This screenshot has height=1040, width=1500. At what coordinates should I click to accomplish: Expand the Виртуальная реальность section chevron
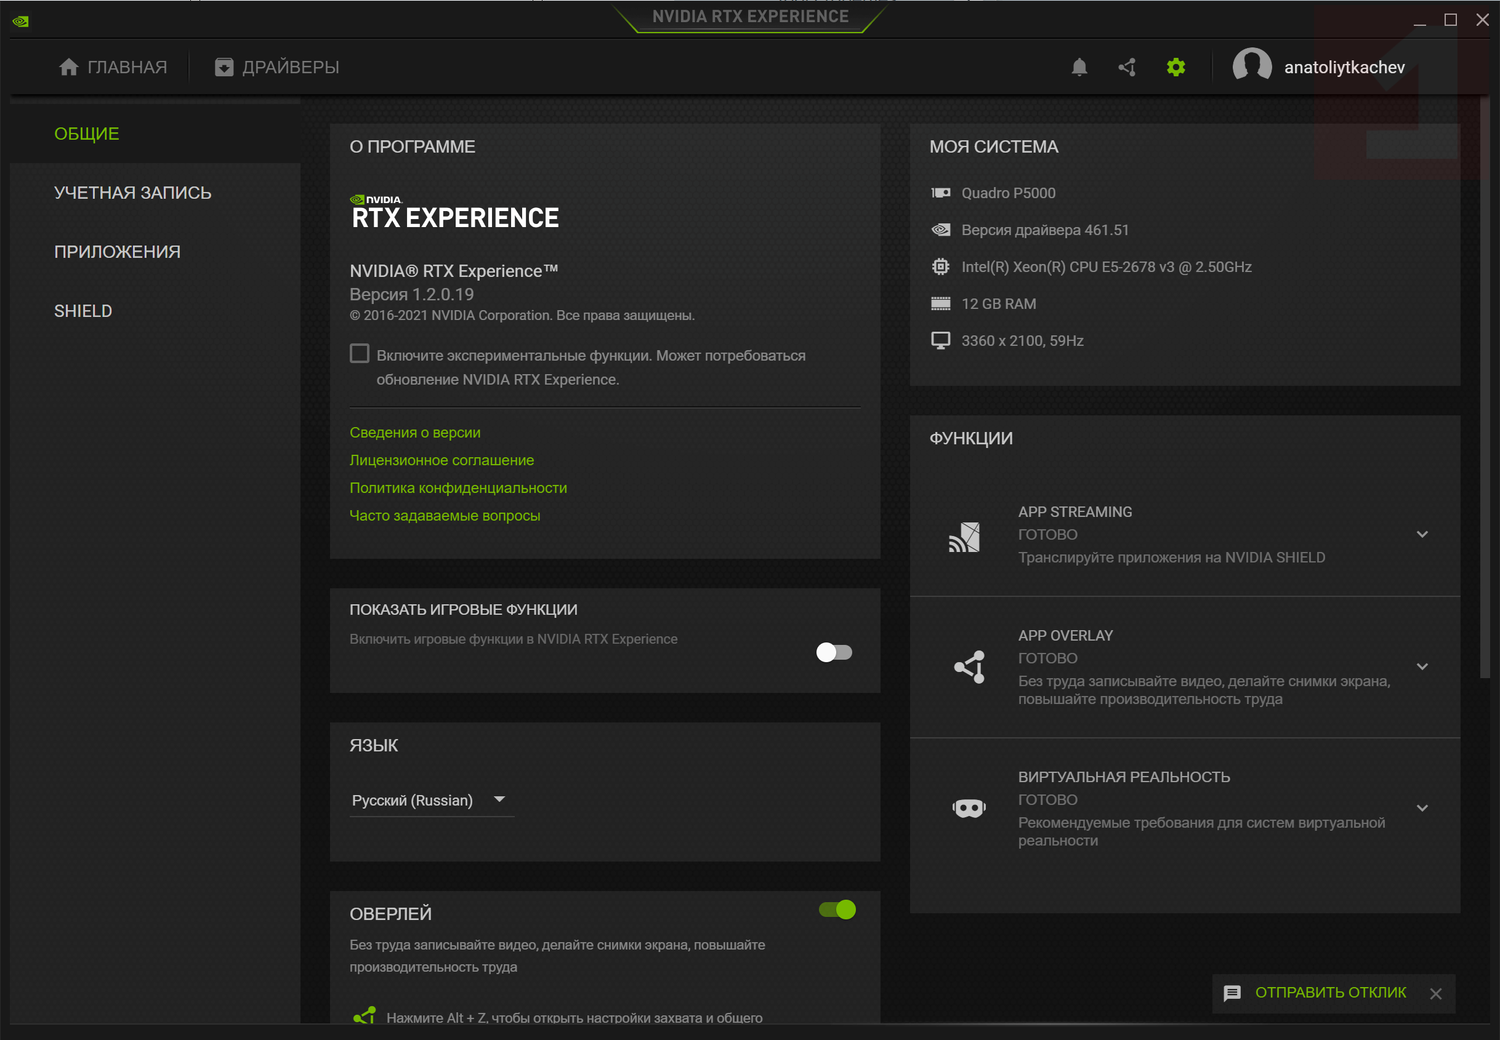[1422, 808]
